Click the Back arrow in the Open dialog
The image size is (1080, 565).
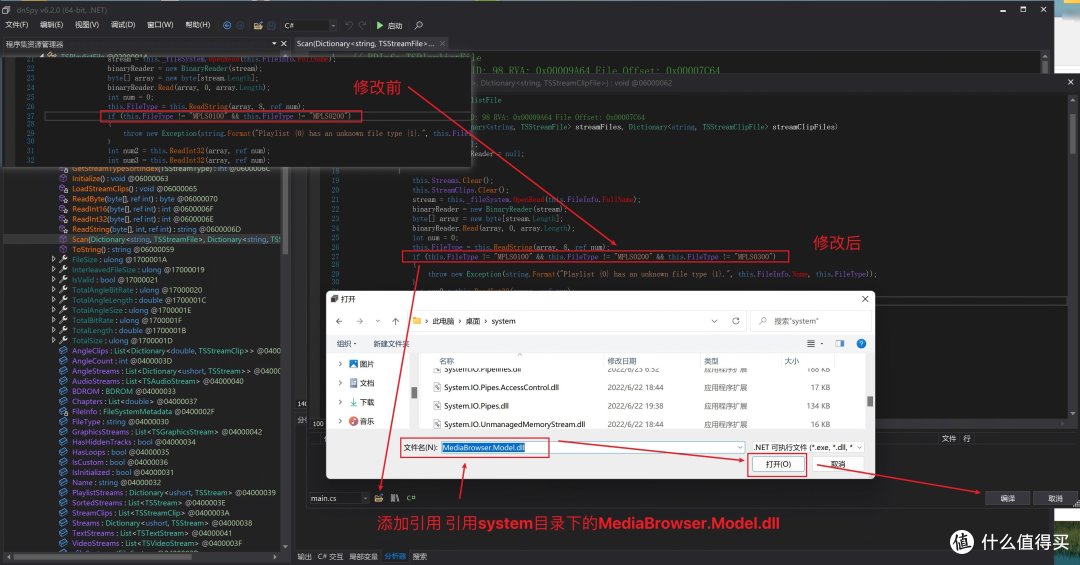pyautogui.click(x=339, y=321)
